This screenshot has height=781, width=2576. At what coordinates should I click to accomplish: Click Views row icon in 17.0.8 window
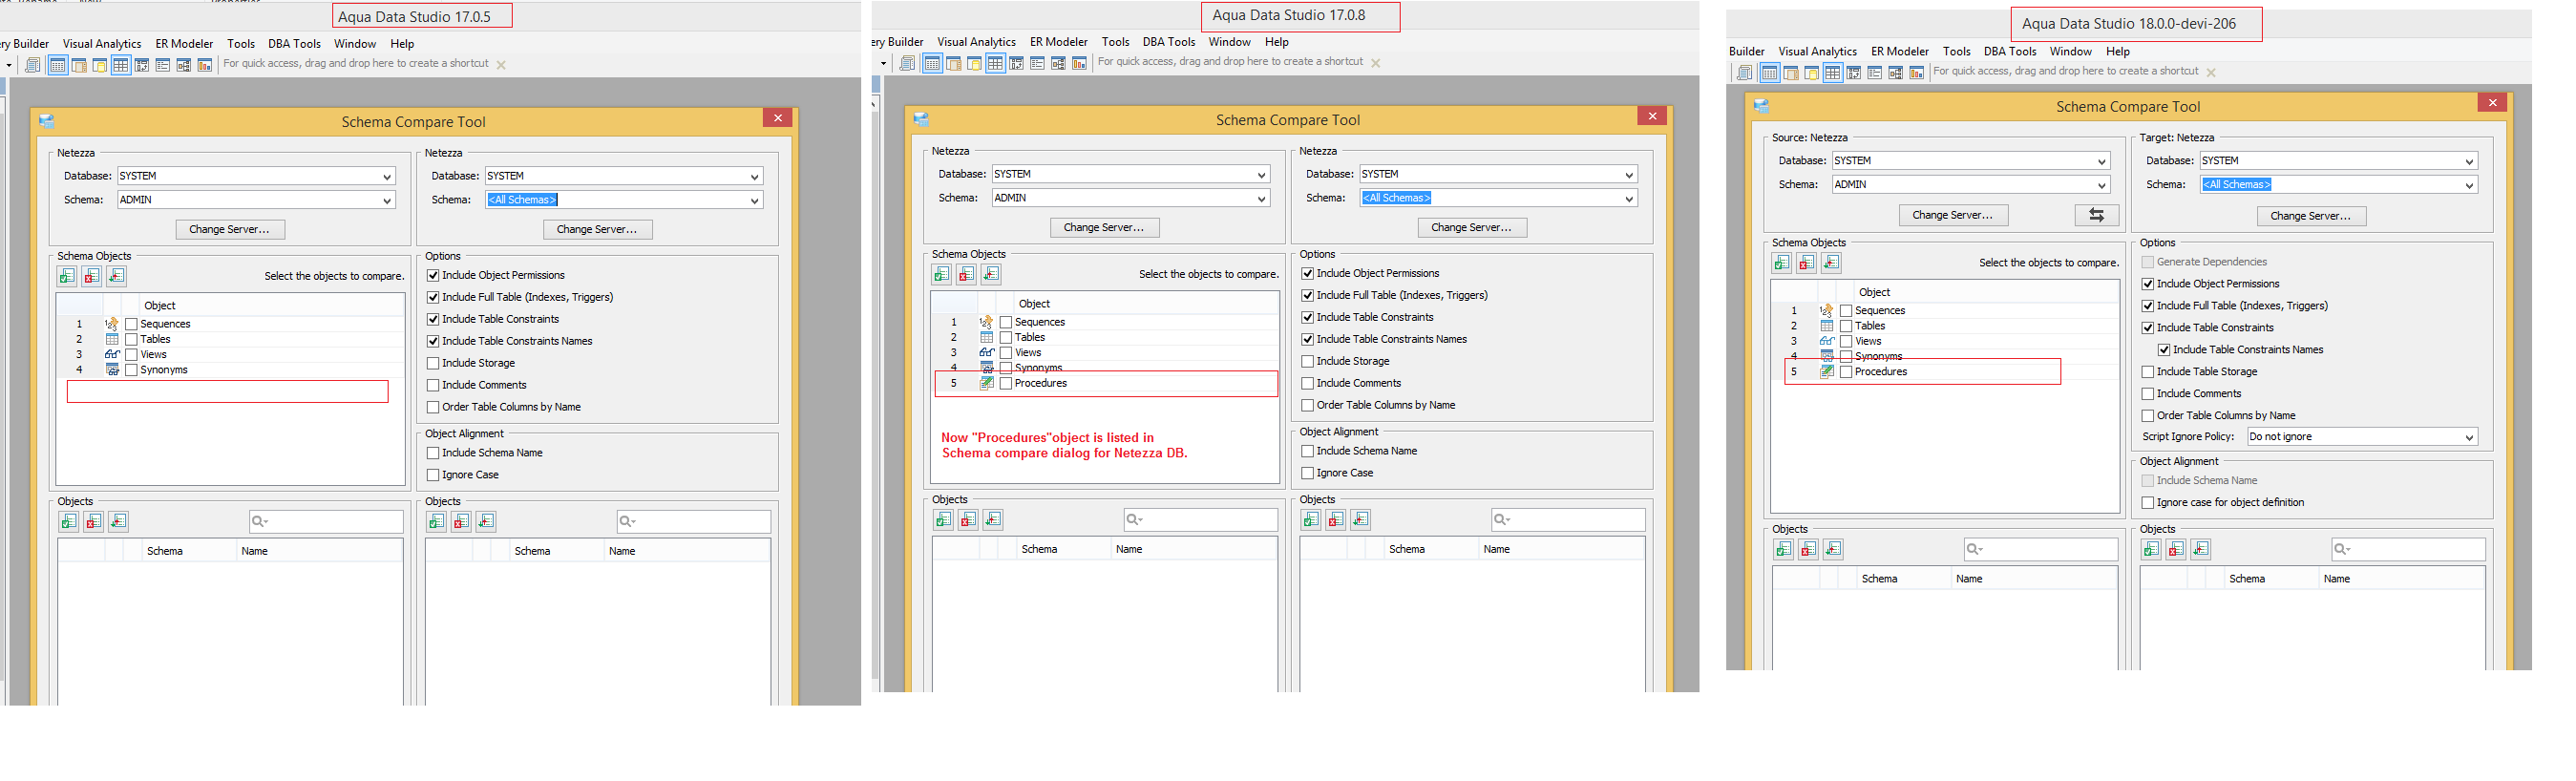click(x=987, y=352)
